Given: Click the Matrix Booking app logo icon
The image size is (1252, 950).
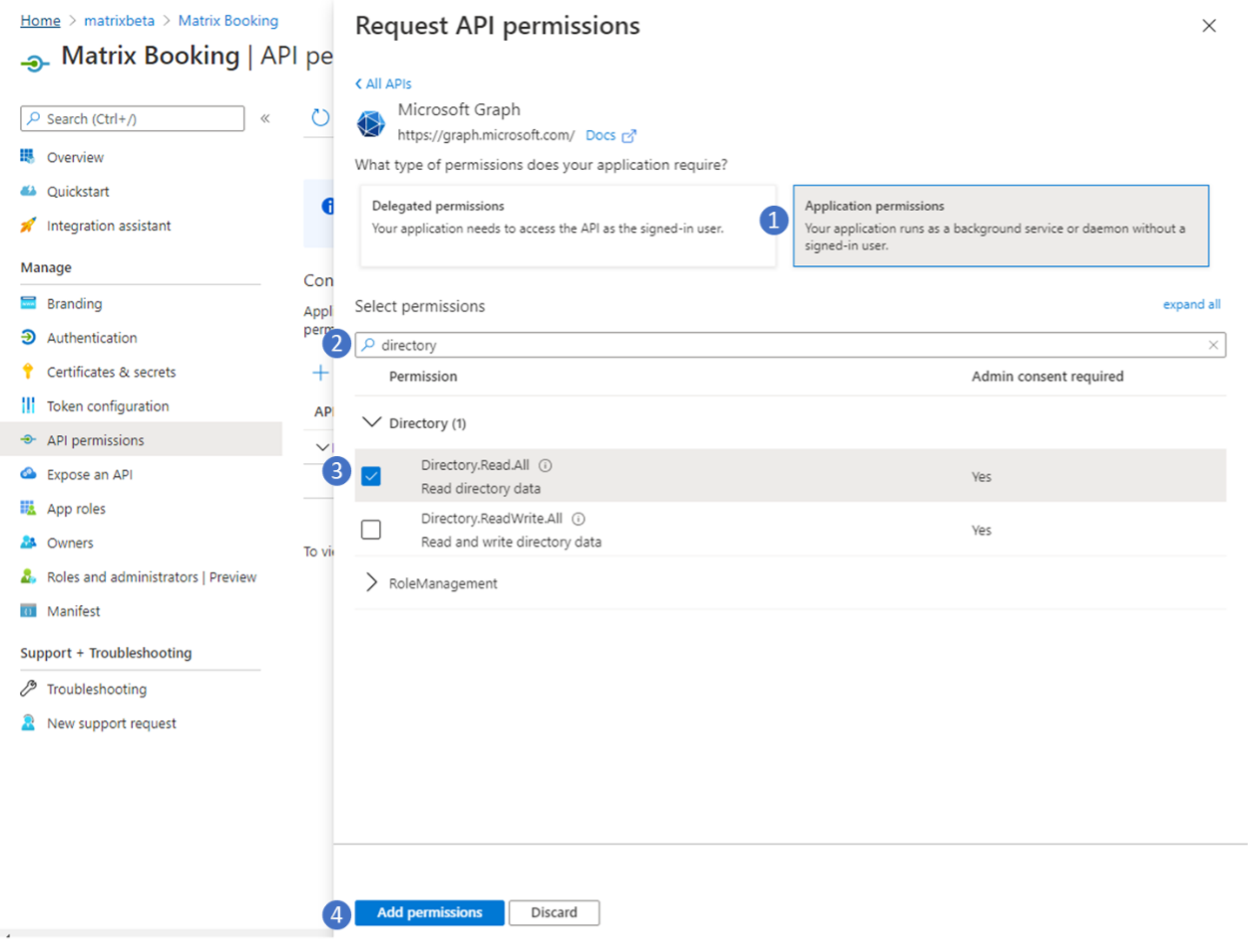Looking at the screenshot, I should click(35, 62).
